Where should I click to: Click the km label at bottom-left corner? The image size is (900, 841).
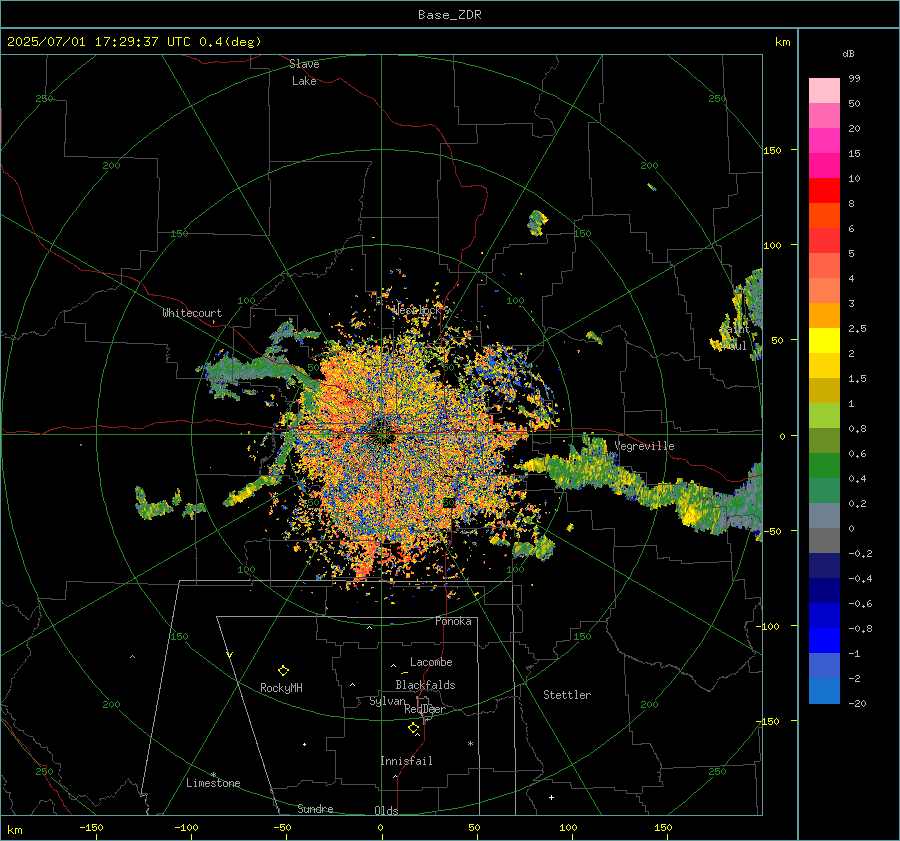click(14, 830)
